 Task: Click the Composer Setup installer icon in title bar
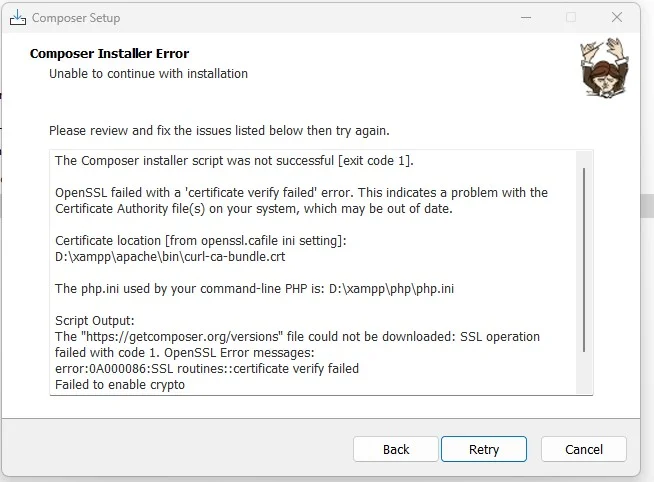18,18
